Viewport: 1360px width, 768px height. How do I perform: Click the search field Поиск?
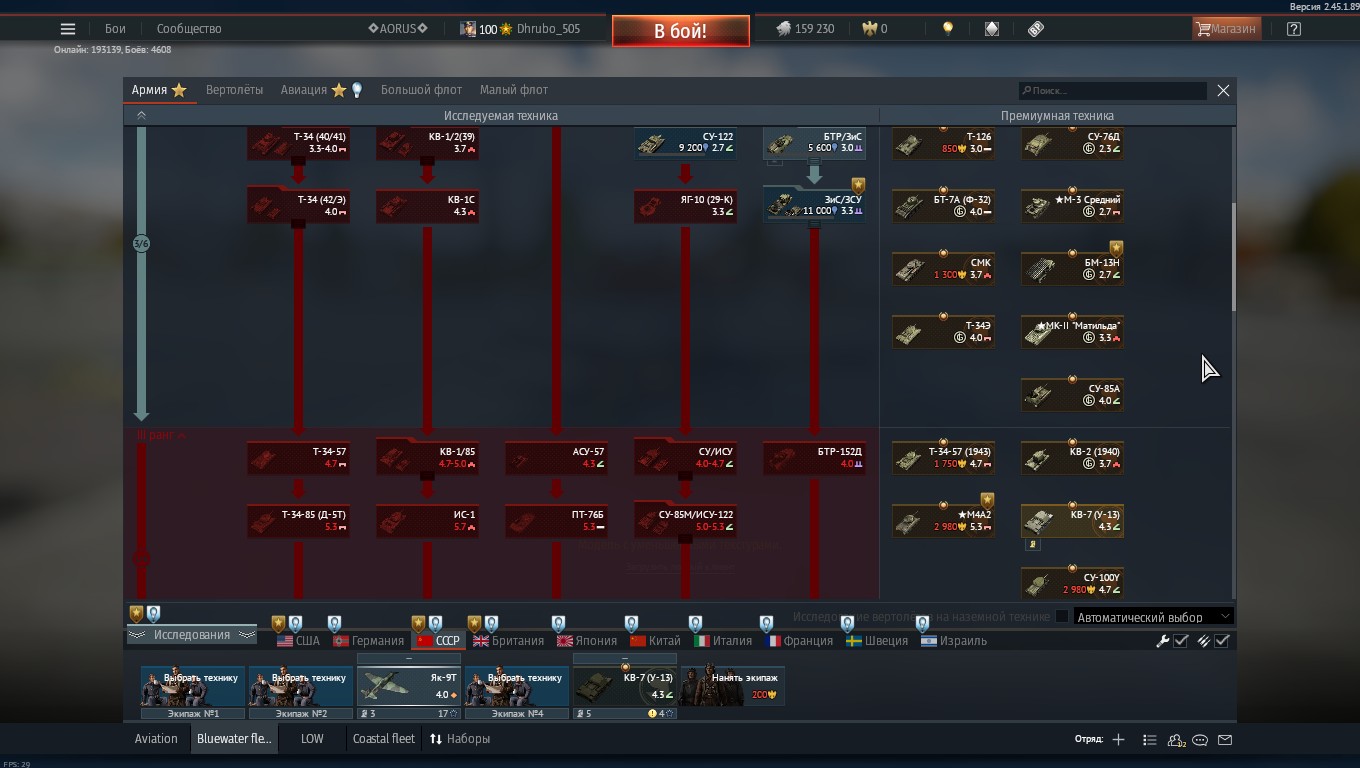pyautogui.click(x=1112, y=91)
